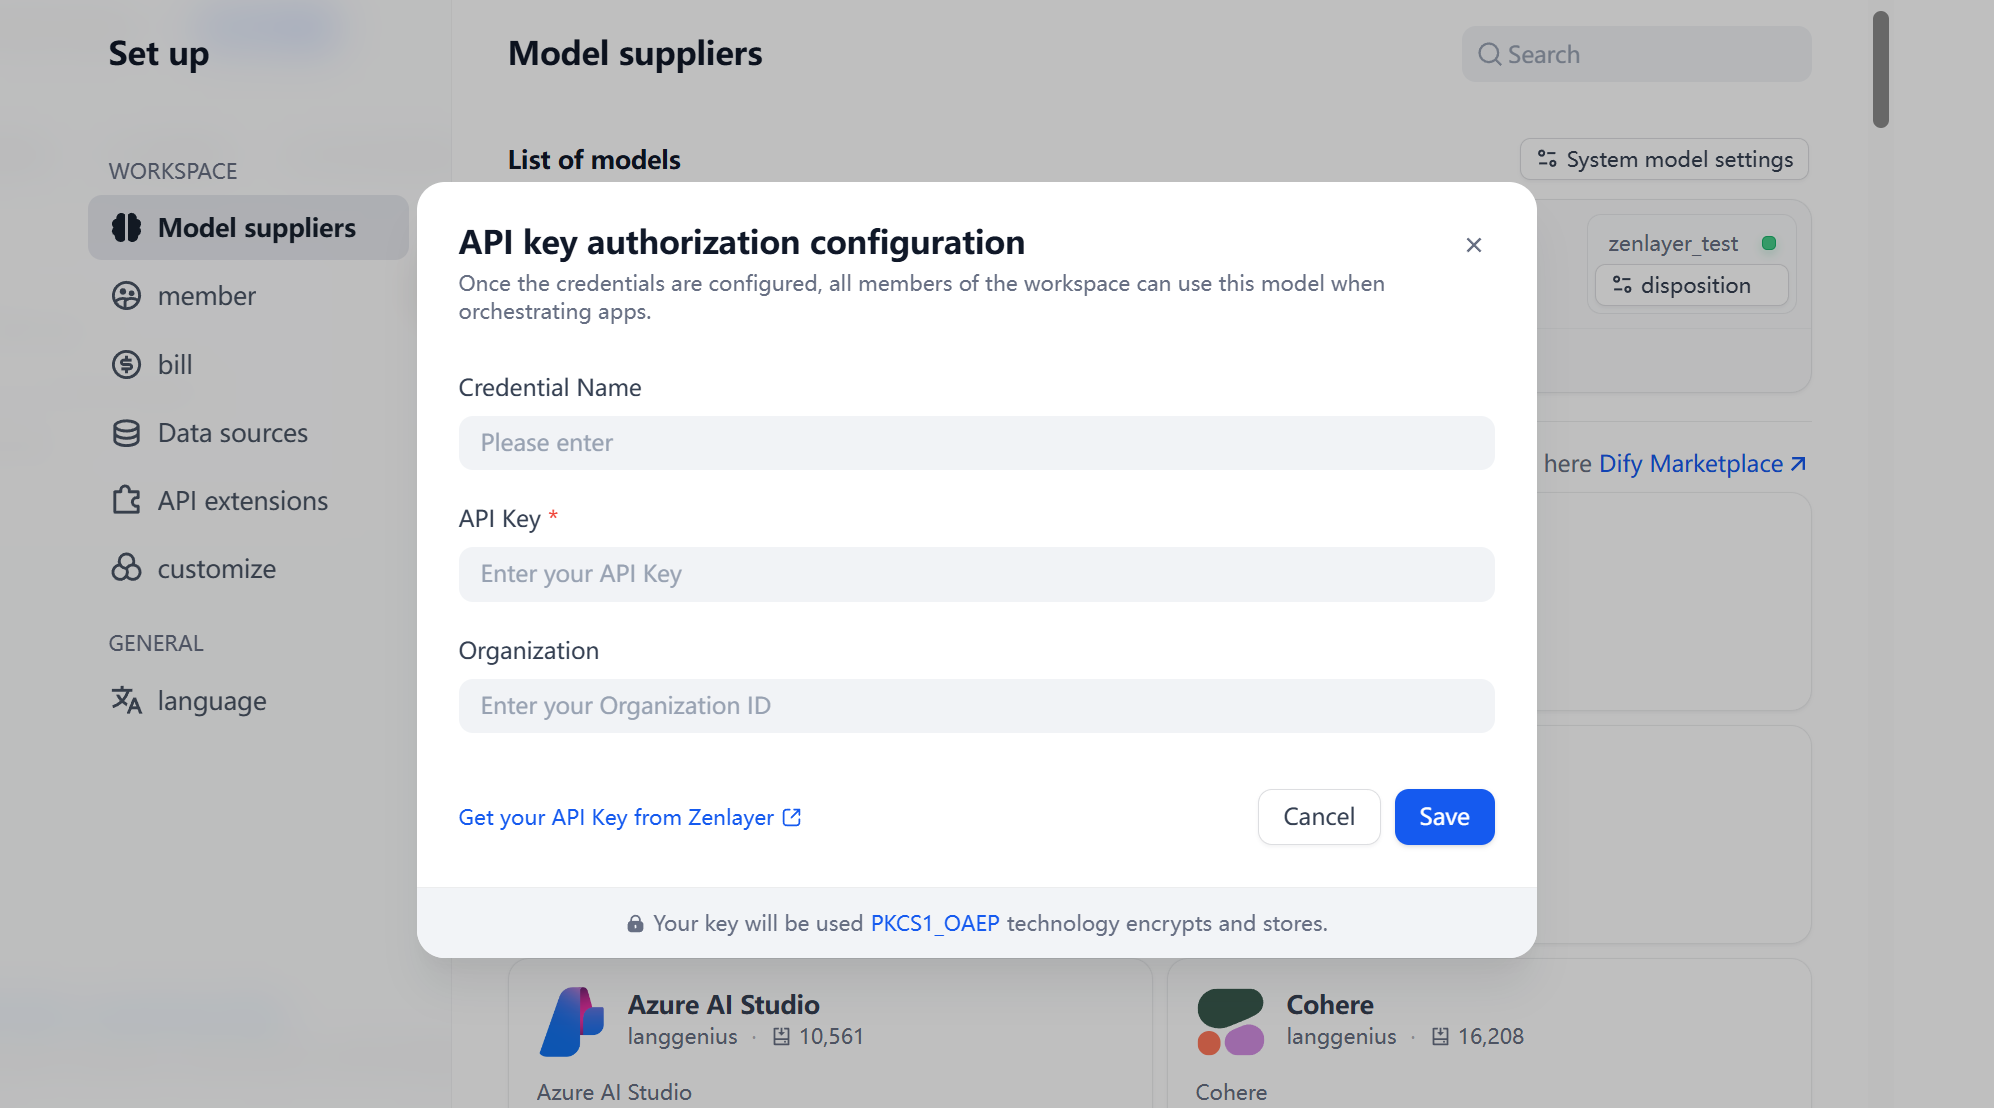Click the Data sources database icon

coord(127,433)
